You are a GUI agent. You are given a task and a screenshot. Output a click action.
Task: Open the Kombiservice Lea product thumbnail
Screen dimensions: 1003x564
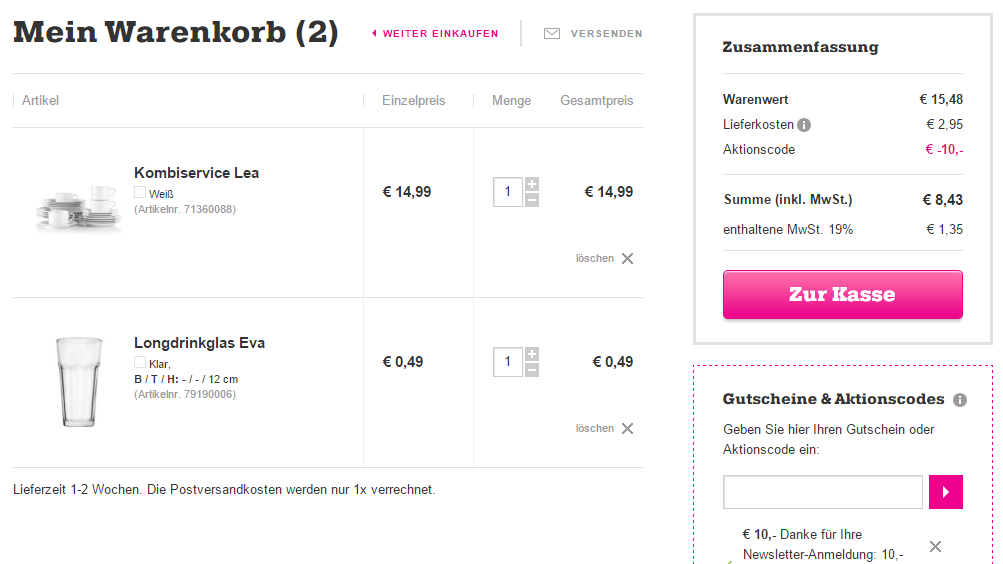[x=79, y=207]
